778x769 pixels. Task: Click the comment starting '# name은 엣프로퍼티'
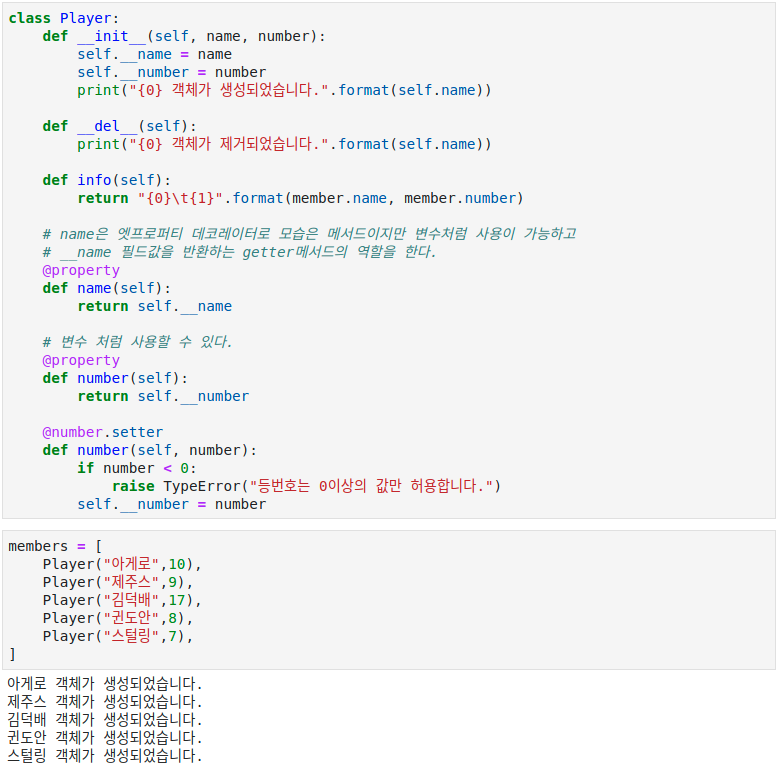coord(310,234)
